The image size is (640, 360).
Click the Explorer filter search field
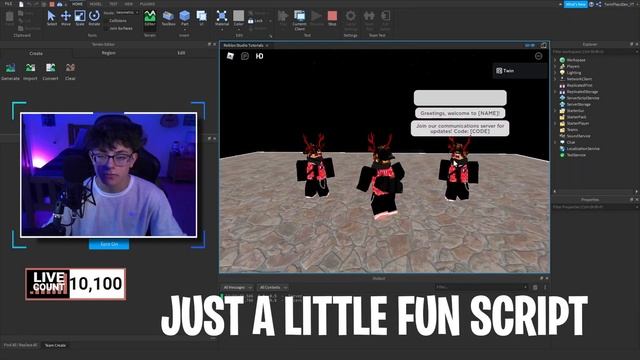pos(595,52)
